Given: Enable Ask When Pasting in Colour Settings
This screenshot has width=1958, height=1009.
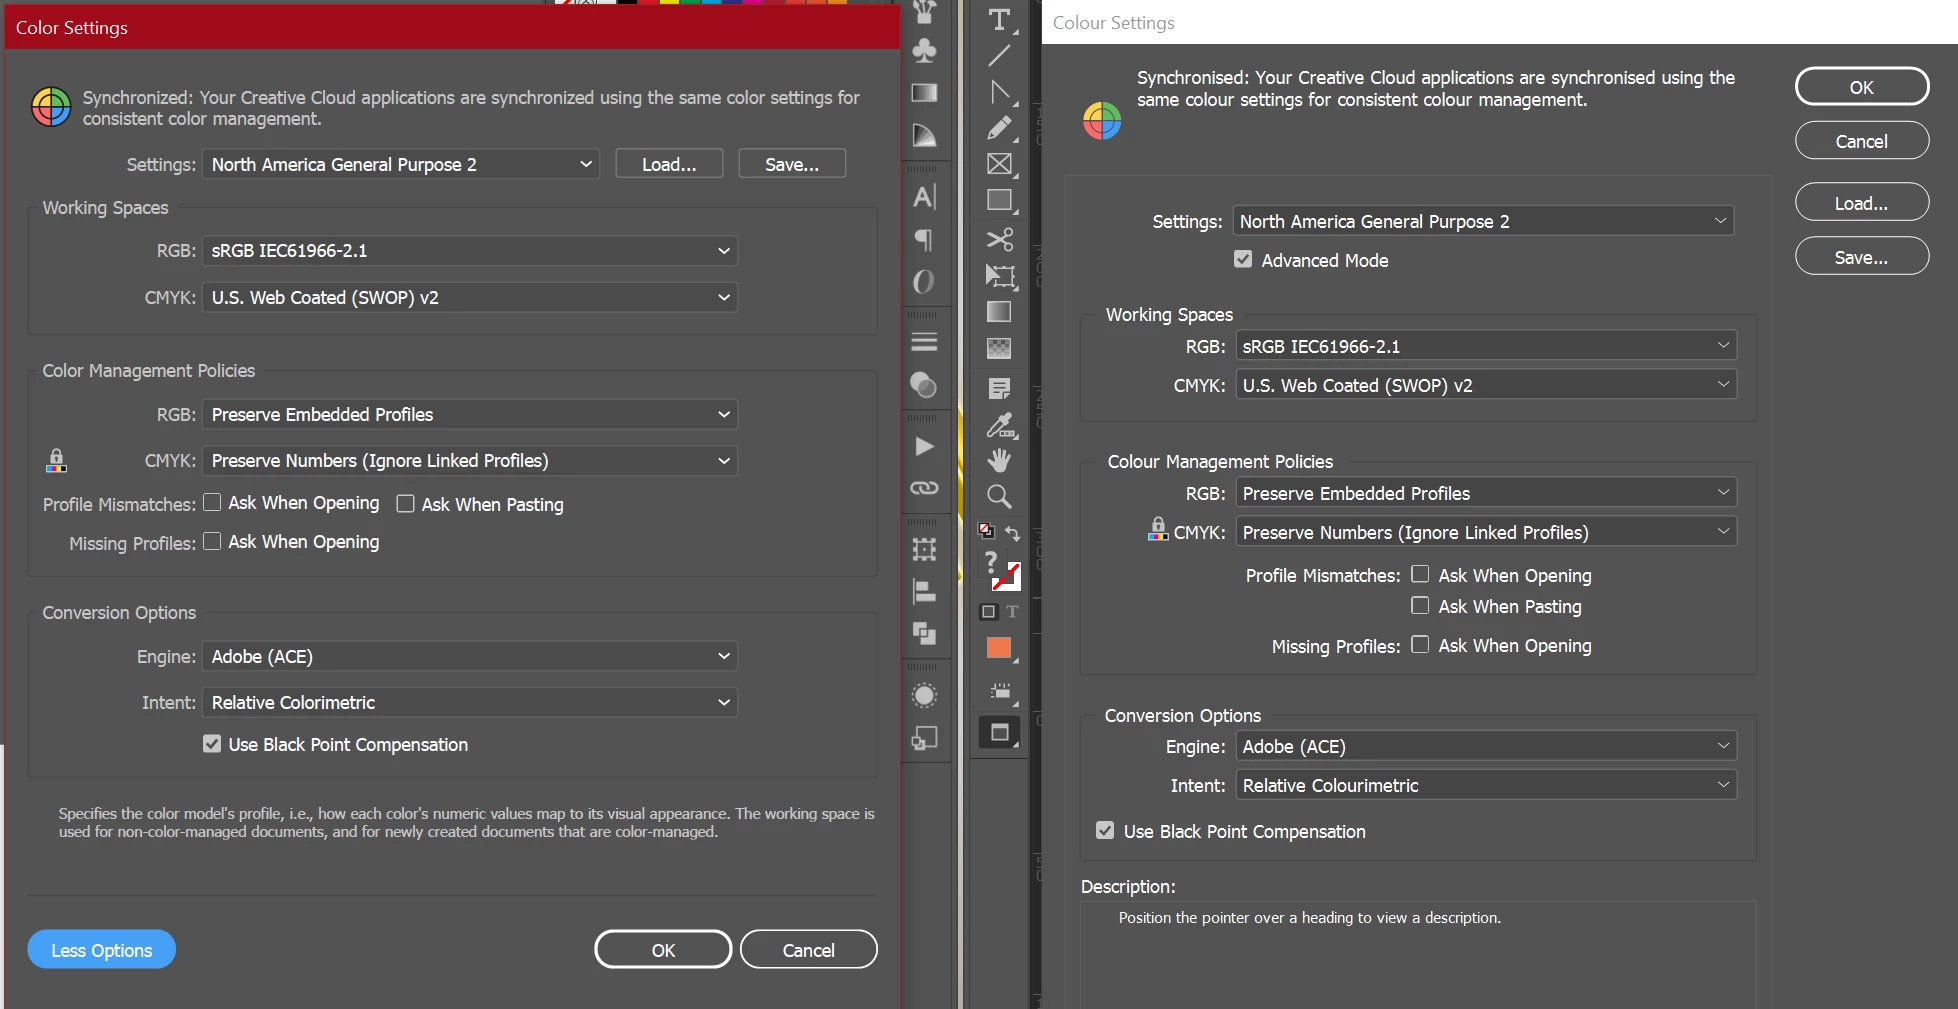Looking at the screenshot, I should click(x=1420, y=605).
